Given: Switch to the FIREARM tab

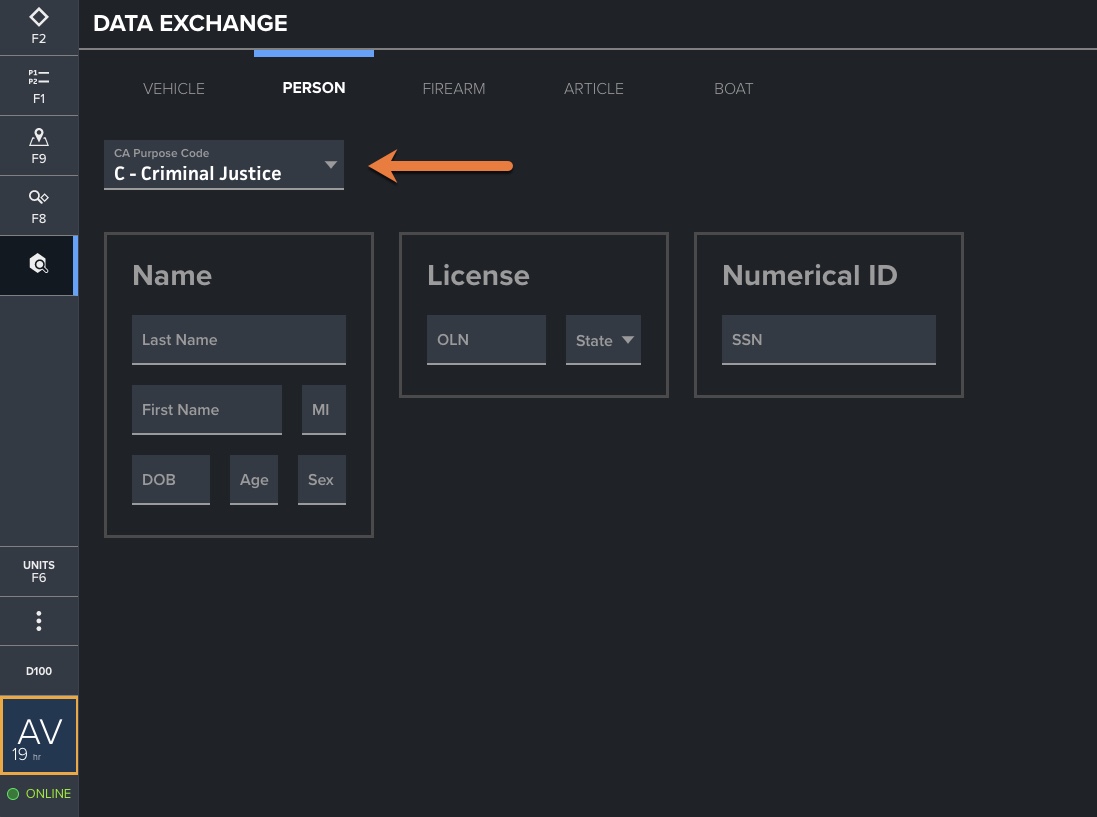Looking at the screenshot, I should 454,89.
